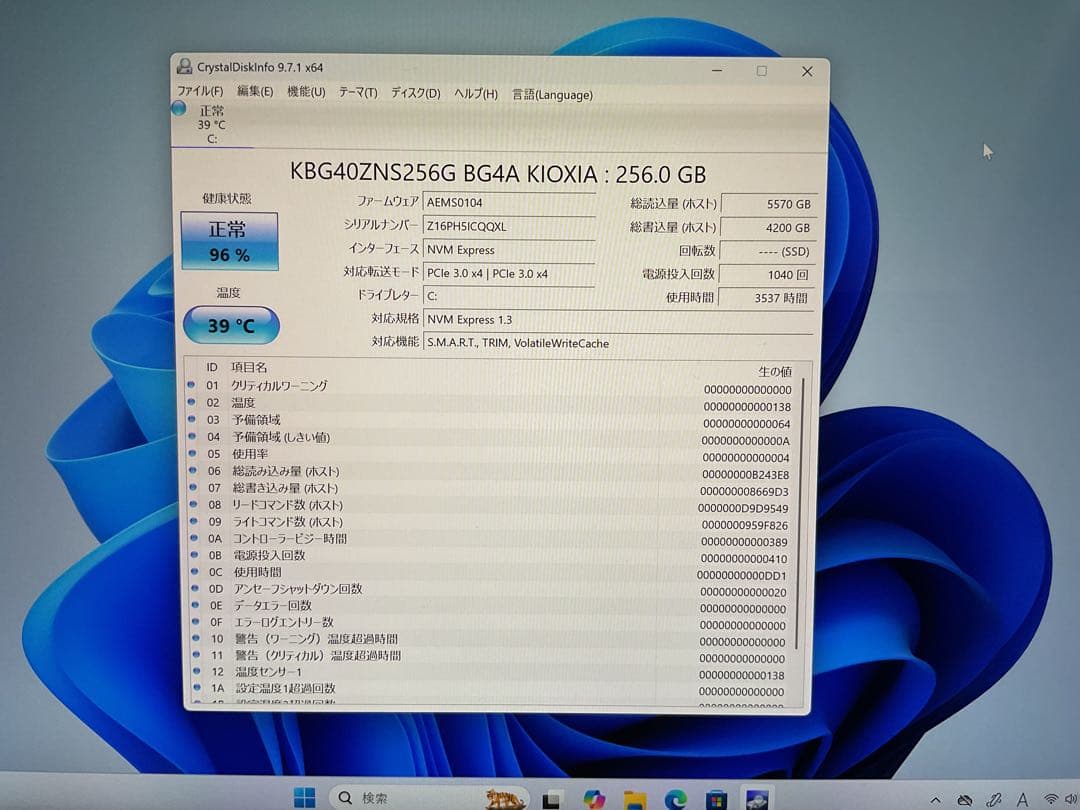Open Copilot from the taskbar
This screenshot has height=810, width=1080.
coord(594,799)
